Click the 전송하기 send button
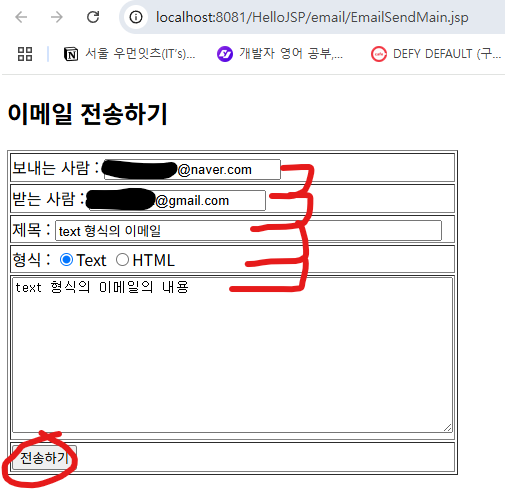This screenshot has width=505, height=496. [44, 457]
